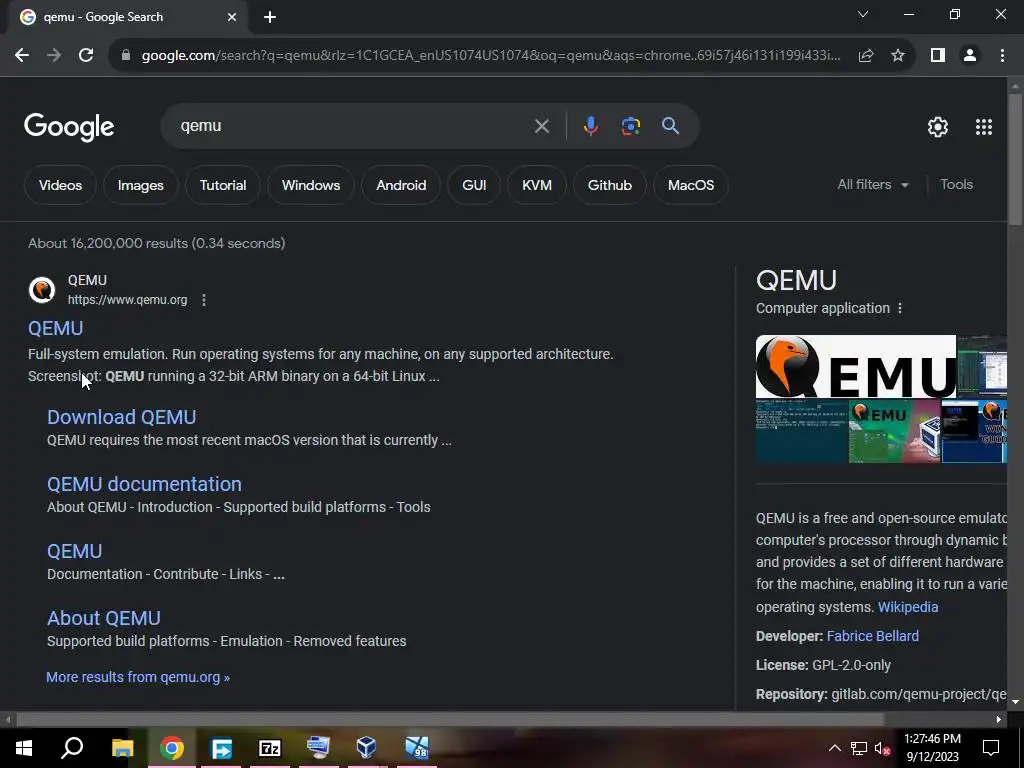
Task: Open Chrome's three-dot menu
Action: 1002,56
